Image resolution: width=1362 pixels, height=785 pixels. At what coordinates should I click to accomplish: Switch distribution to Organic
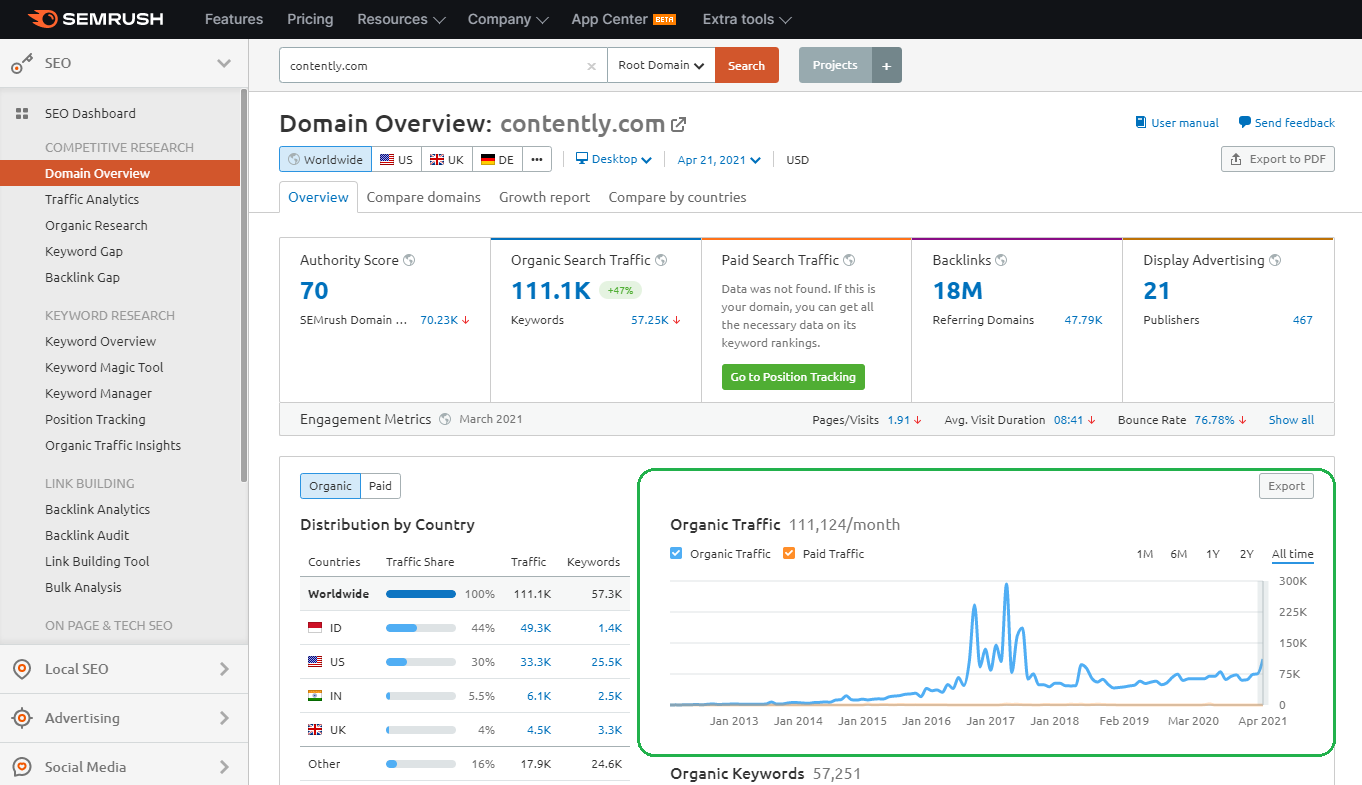pyautogui.click(x=330, y=486)
